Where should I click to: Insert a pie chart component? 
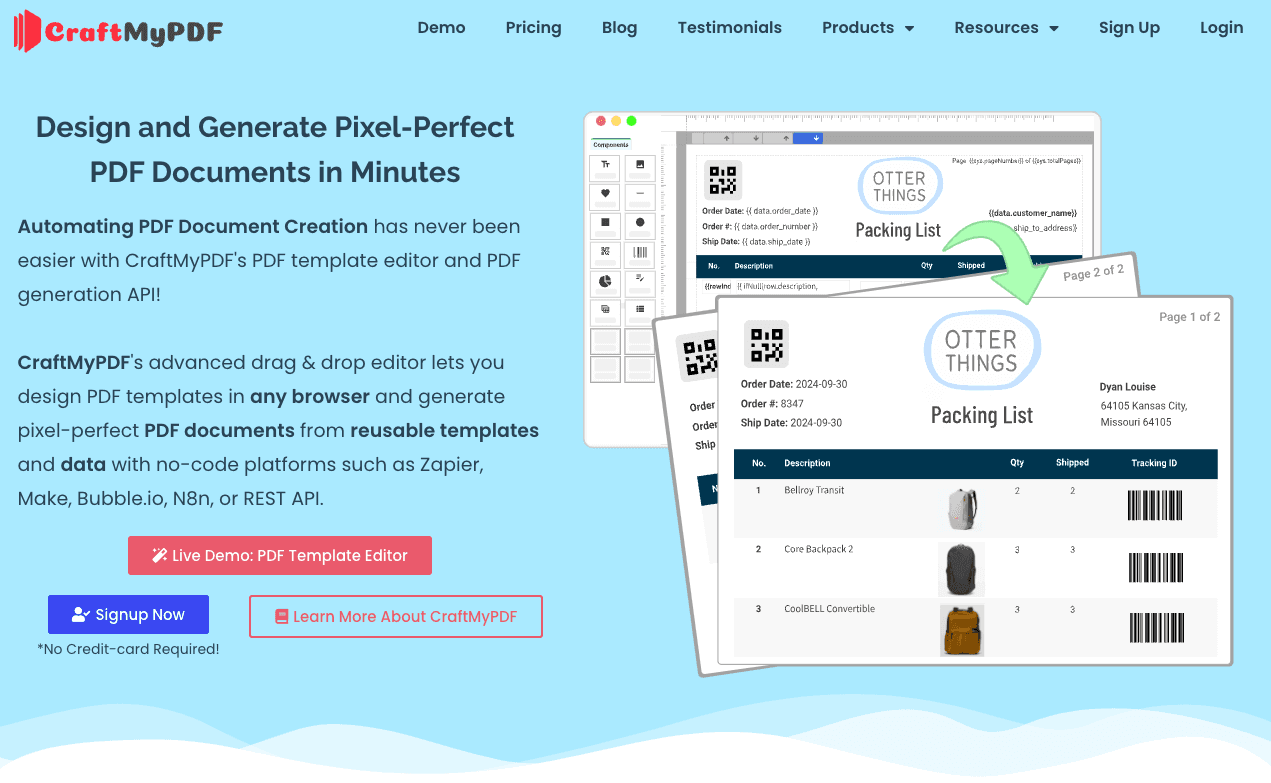click(604, 280)
